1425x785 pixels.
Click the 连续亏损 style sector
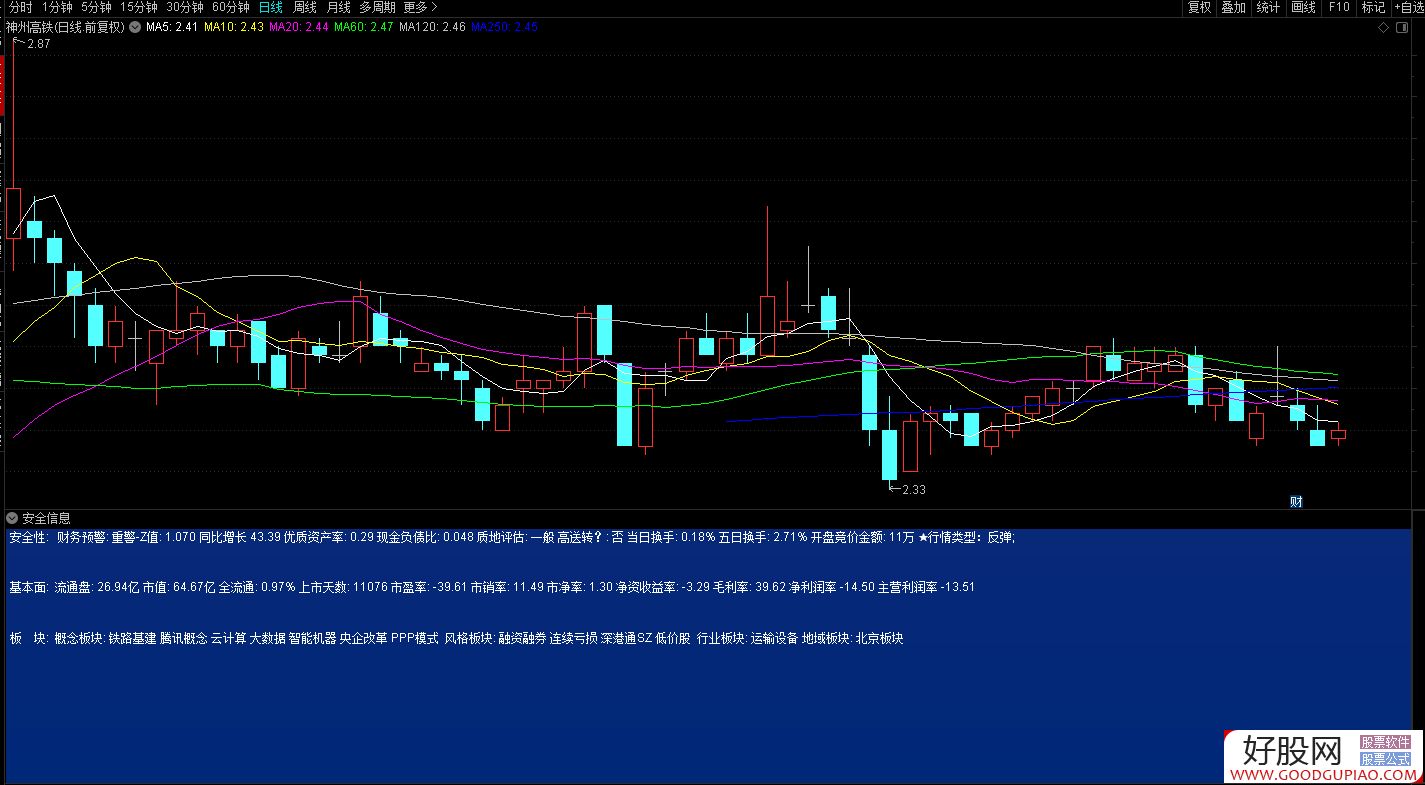coord(574,638)
